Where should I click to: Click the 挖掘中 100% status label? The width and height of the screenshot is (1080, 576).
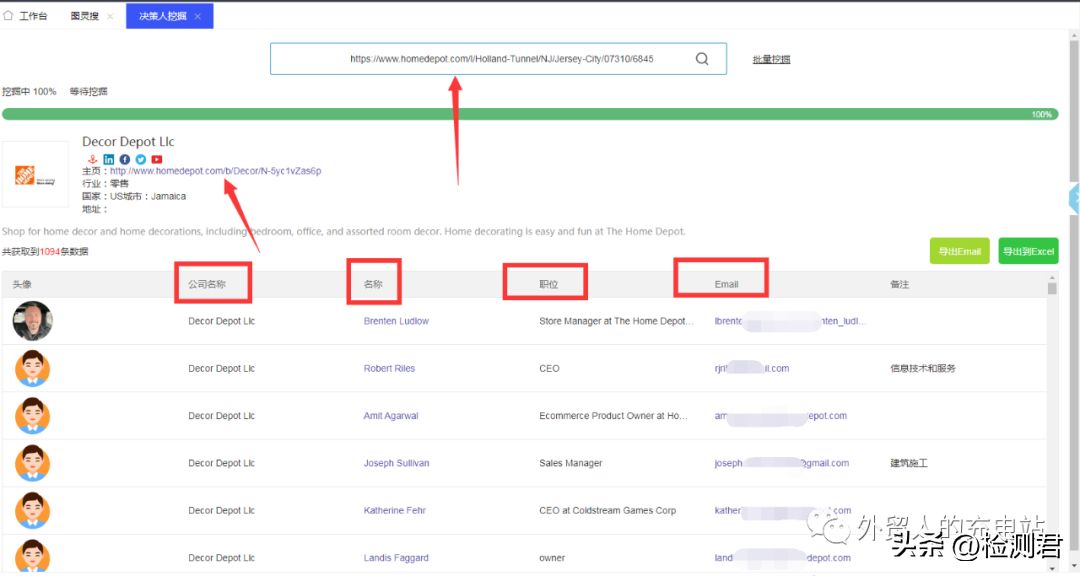29,92
